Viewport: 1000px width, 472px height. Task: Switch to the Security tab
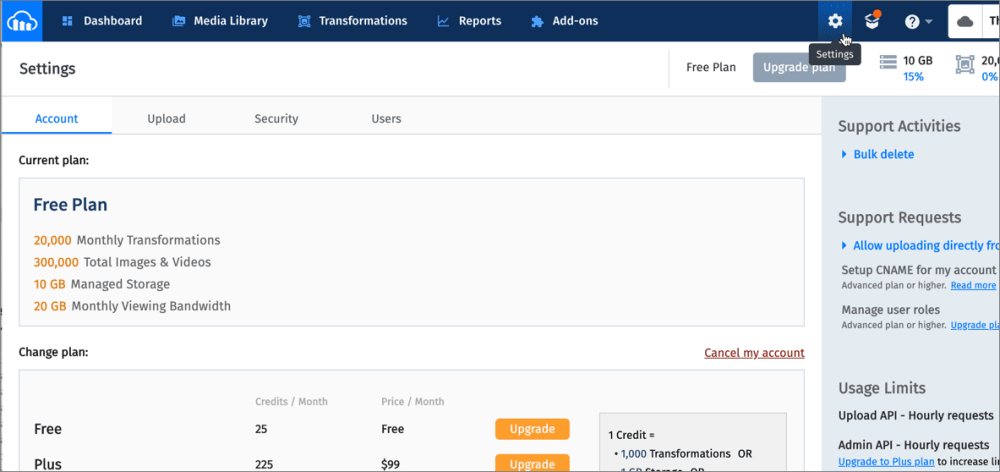(276, 119)
